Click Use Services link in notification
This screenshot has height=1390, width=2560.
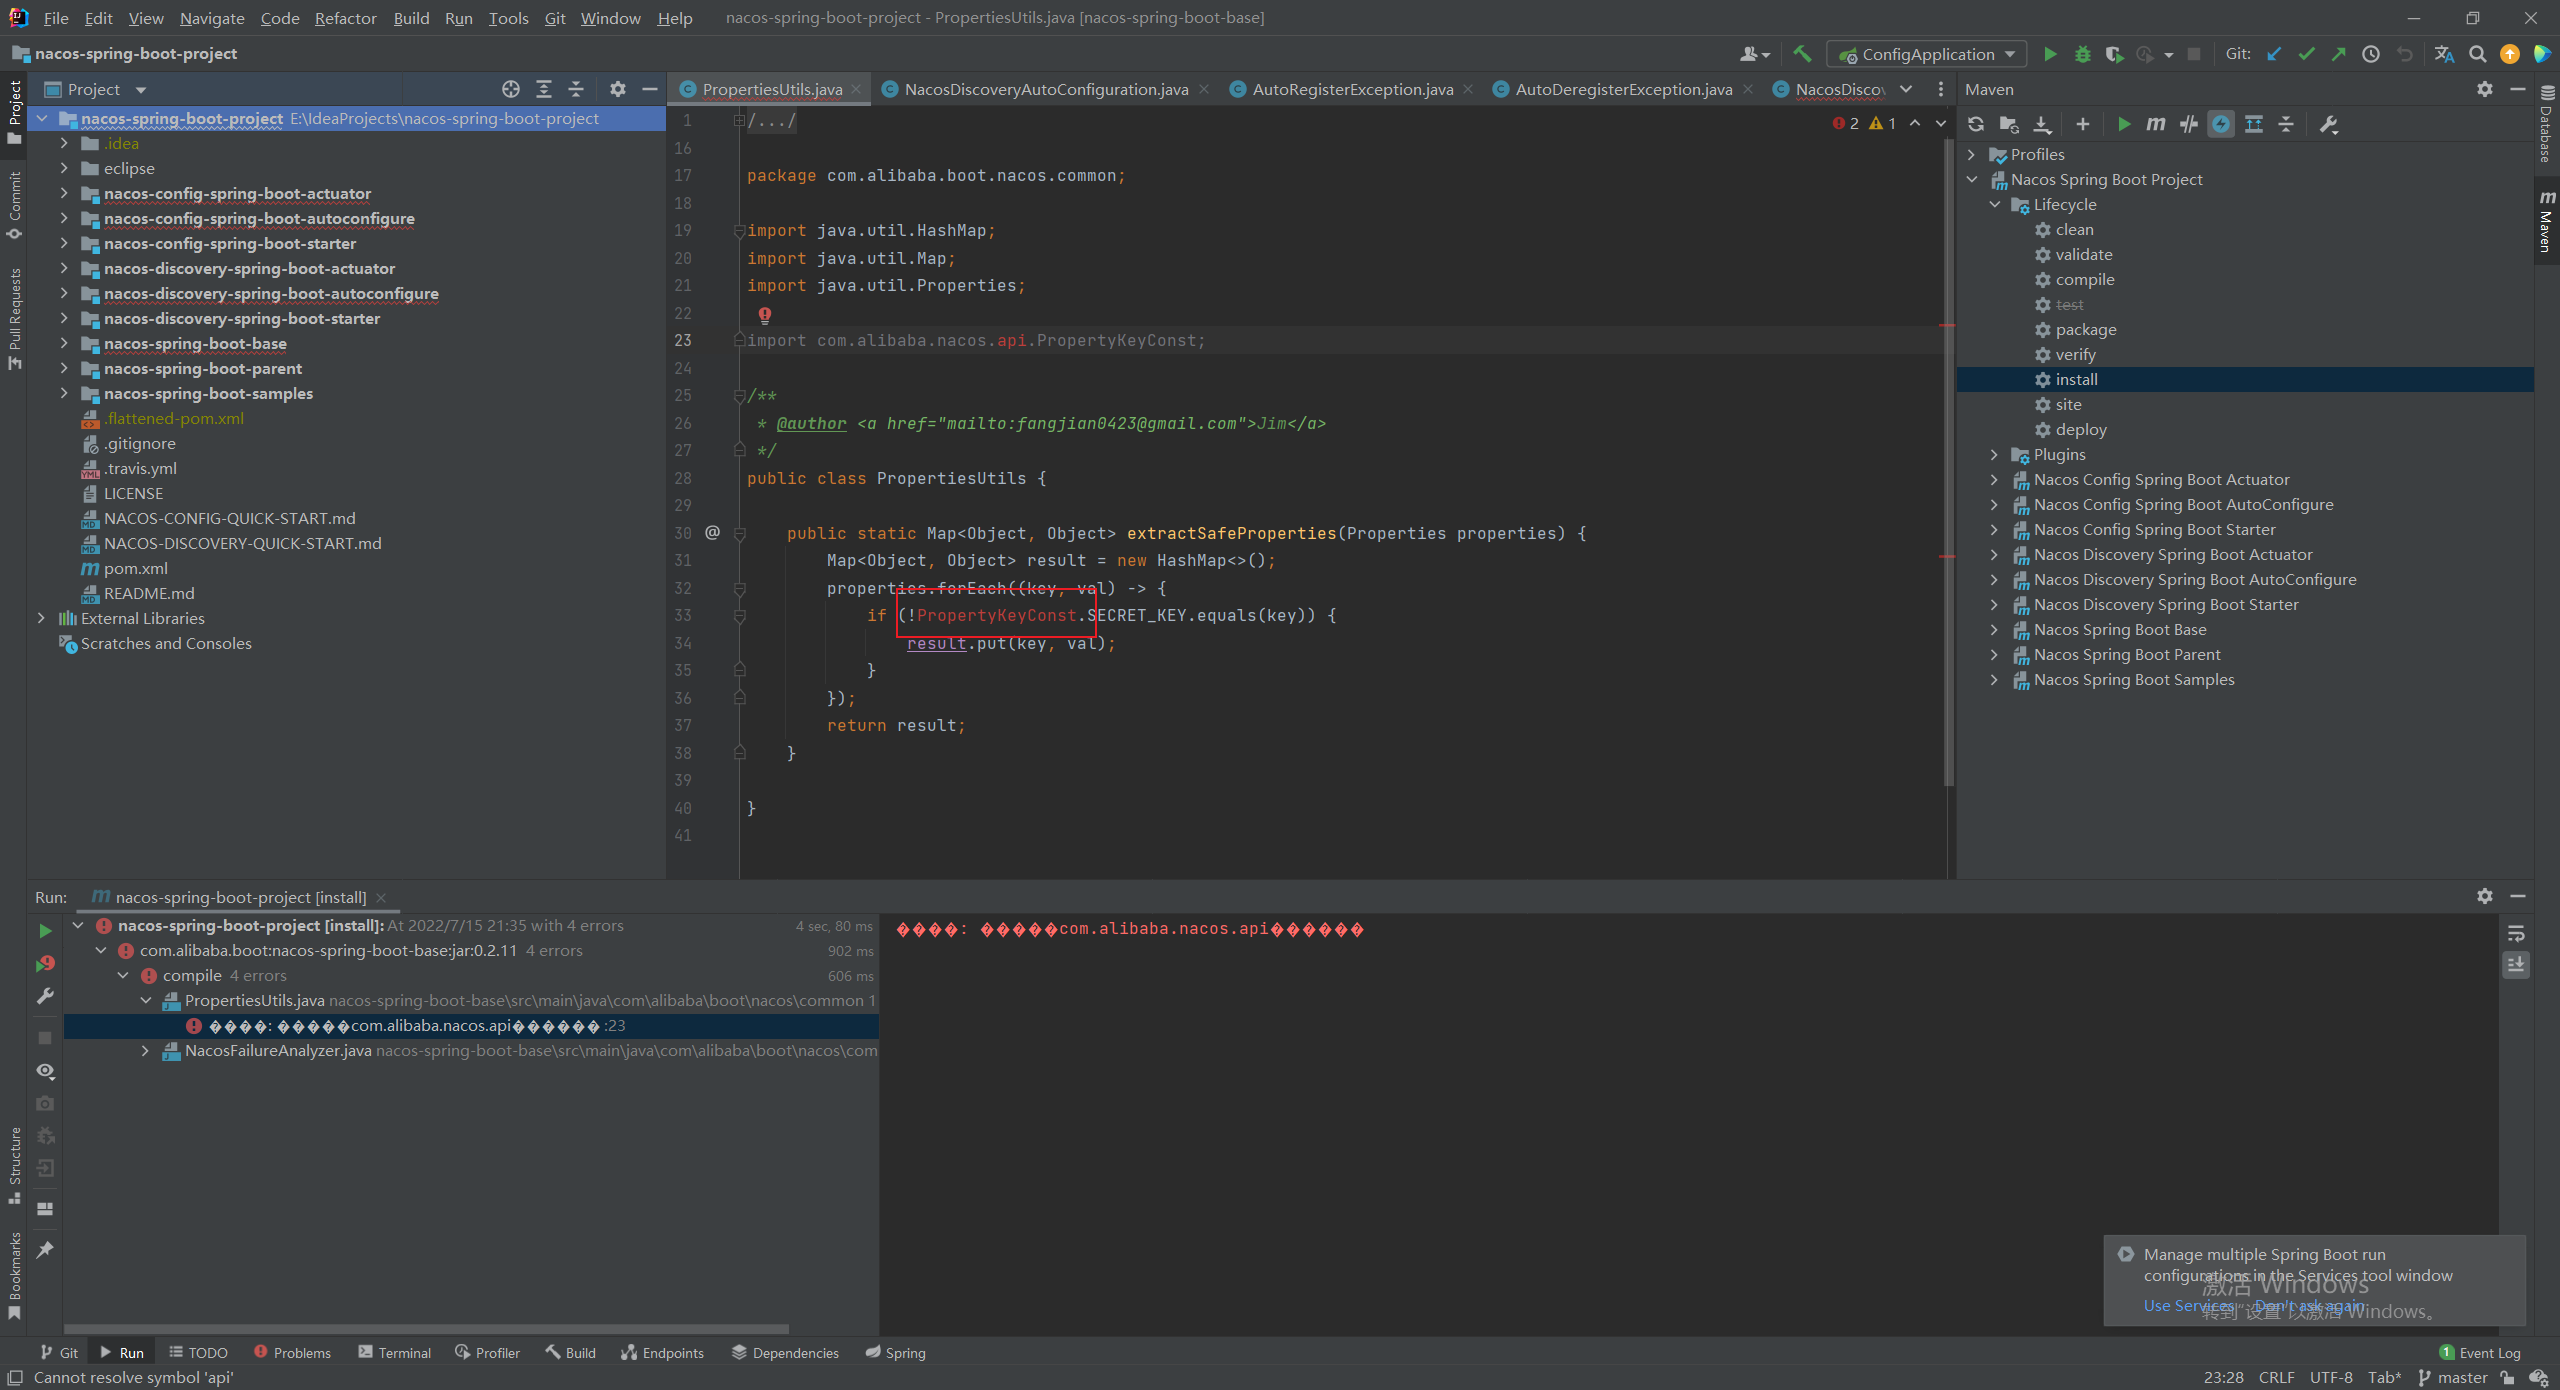(x=2188, y=1305)
